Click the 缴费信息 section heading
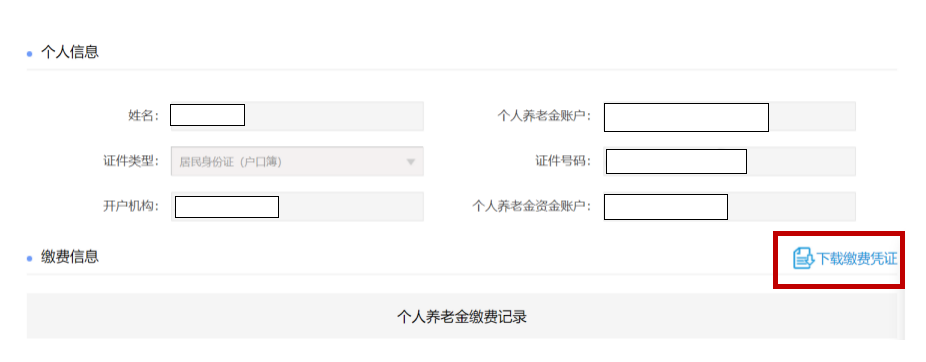 pyautogui.click(x=70, y=256)
